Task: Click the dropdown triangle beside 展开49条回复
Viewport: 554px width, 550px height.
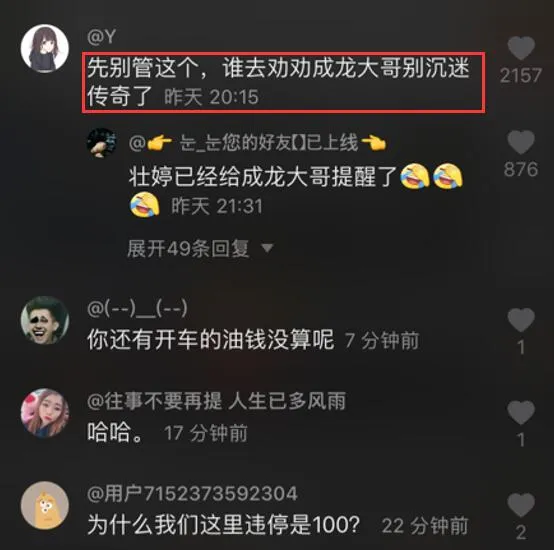Action: (x=267, y=248)
